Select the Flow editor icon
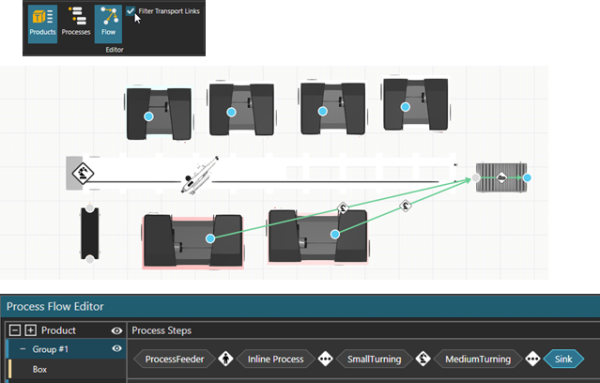This screenshot has height=383, width=600. coord(108,24)
